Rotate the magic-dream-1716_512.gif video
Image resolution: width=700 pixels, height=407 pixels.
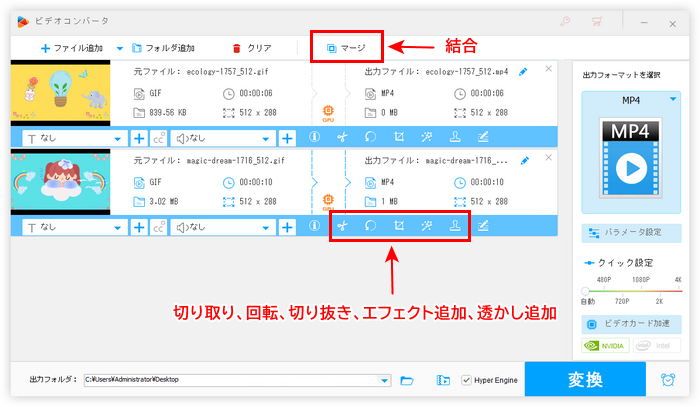[x=371, y=226]
